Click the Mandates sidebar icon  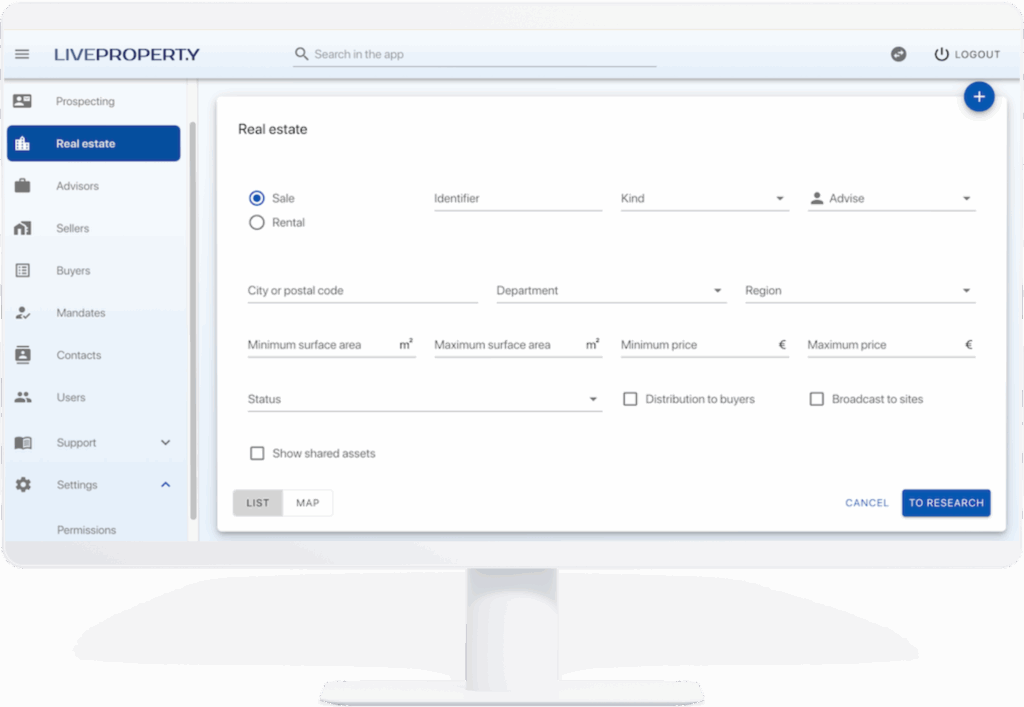(x=23, y=313)
